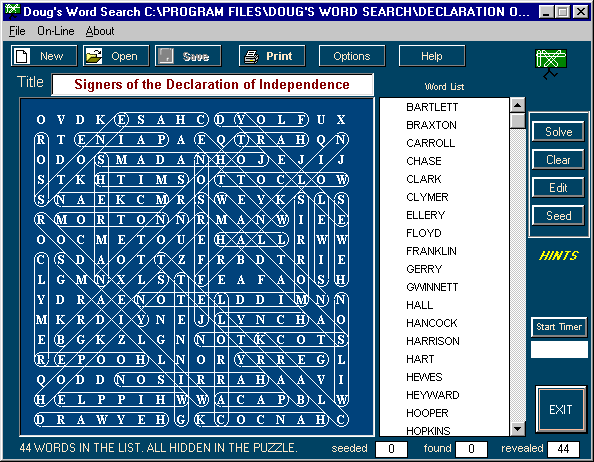Viewport: 594px width, 462px height.
Task: Click the Open folder icon
Action: (x=94, y=56)
